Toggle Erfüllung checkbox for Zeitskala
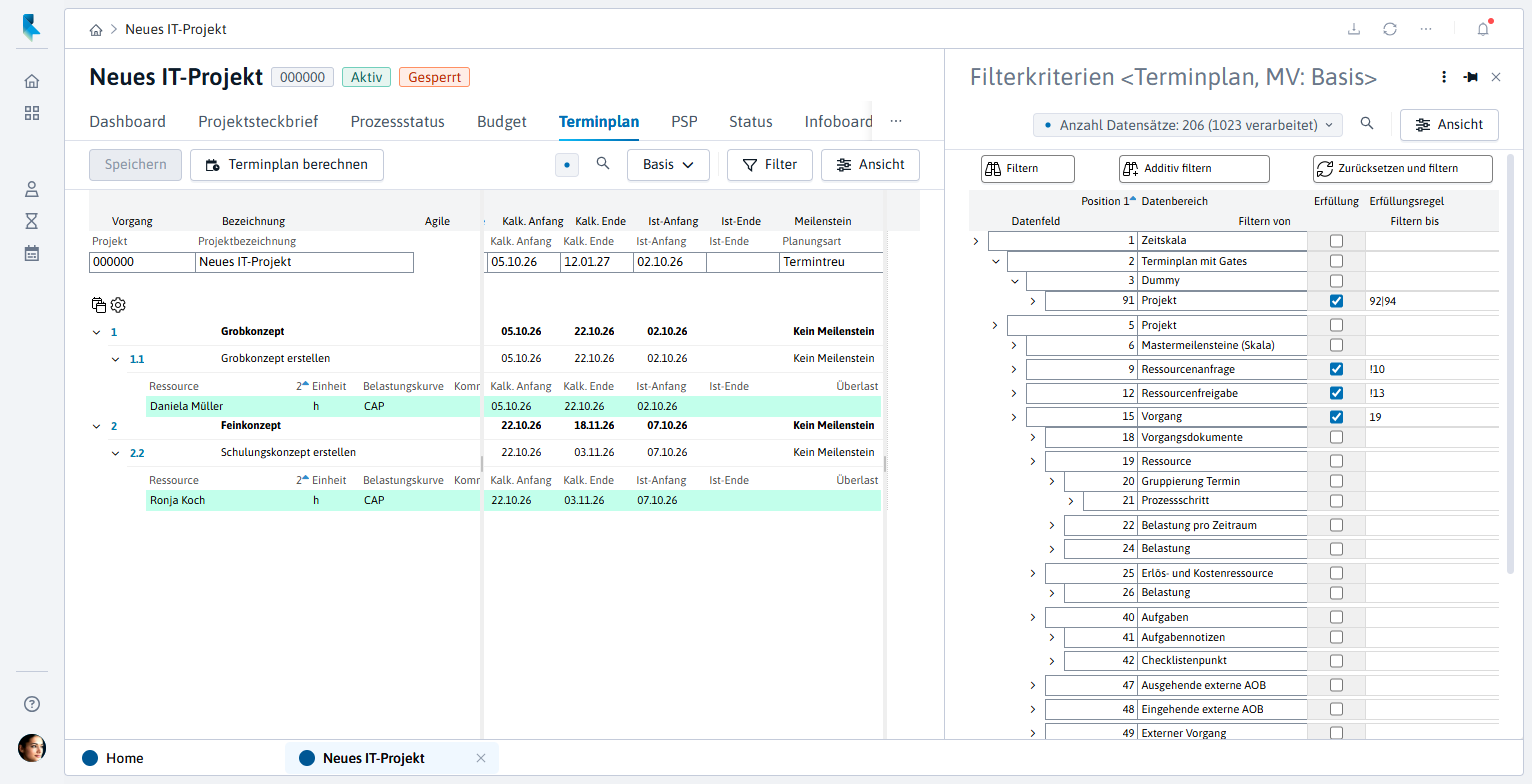 (1336, 241)
